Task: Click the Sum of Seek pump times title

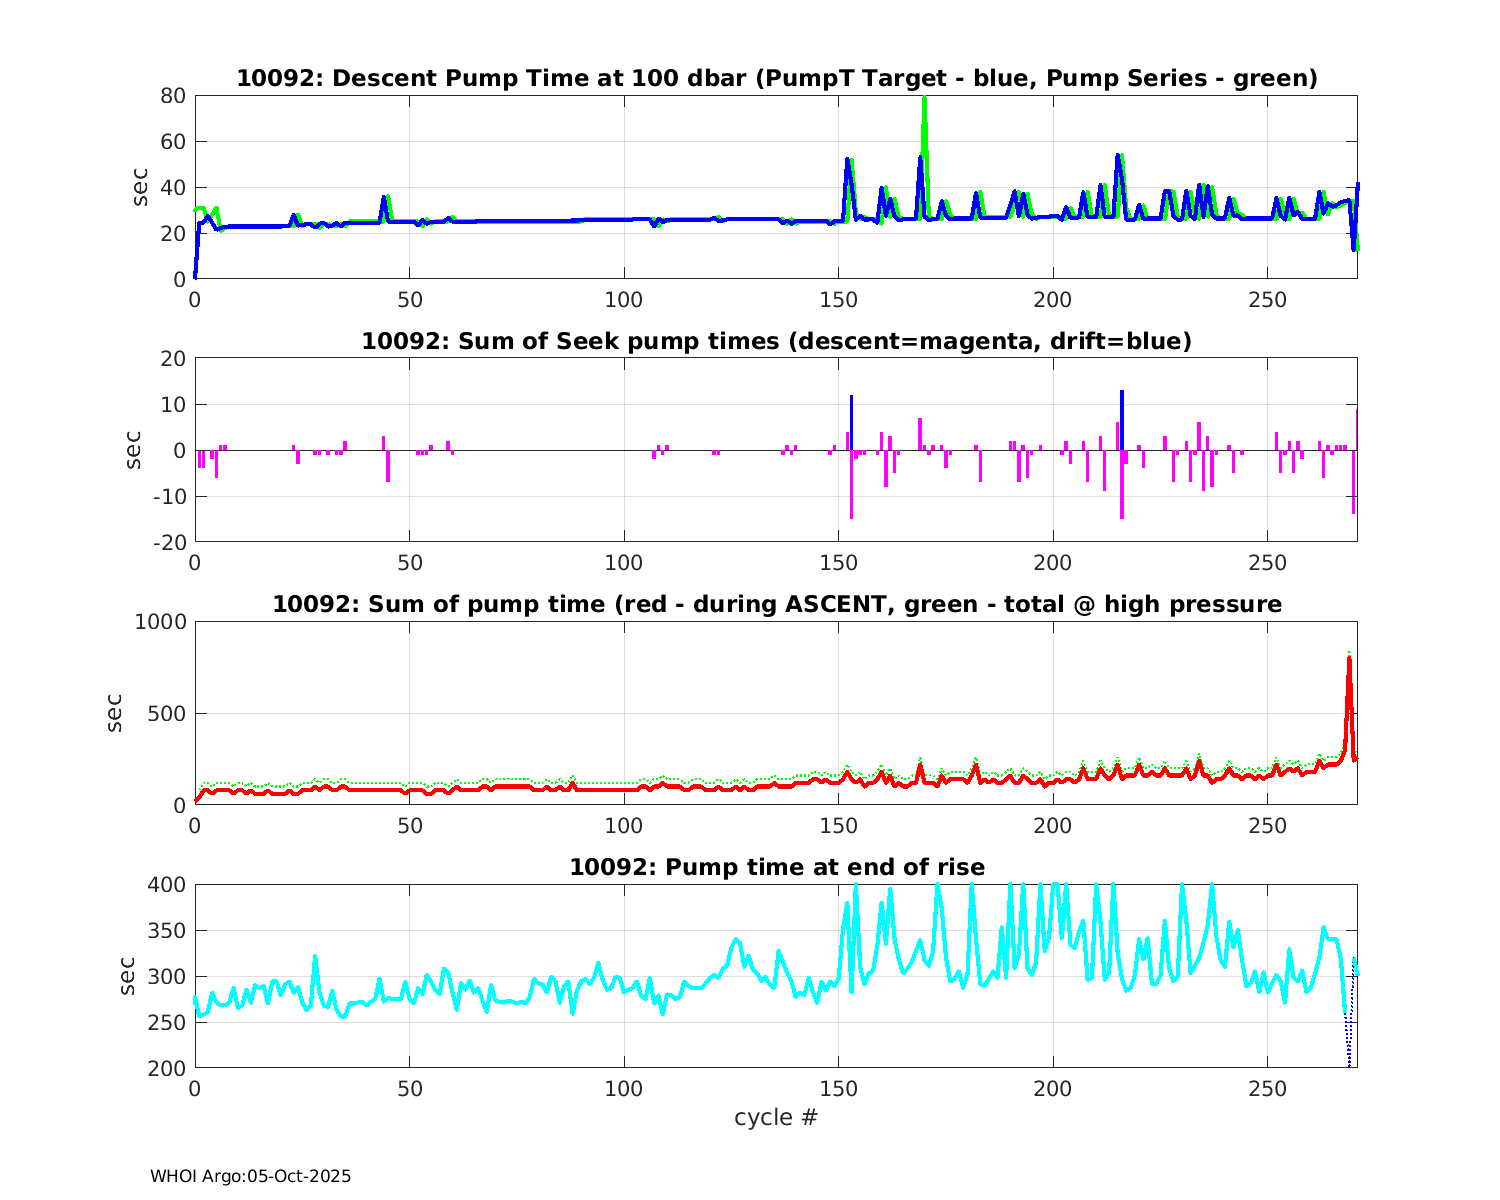Action: pos(776,341)
